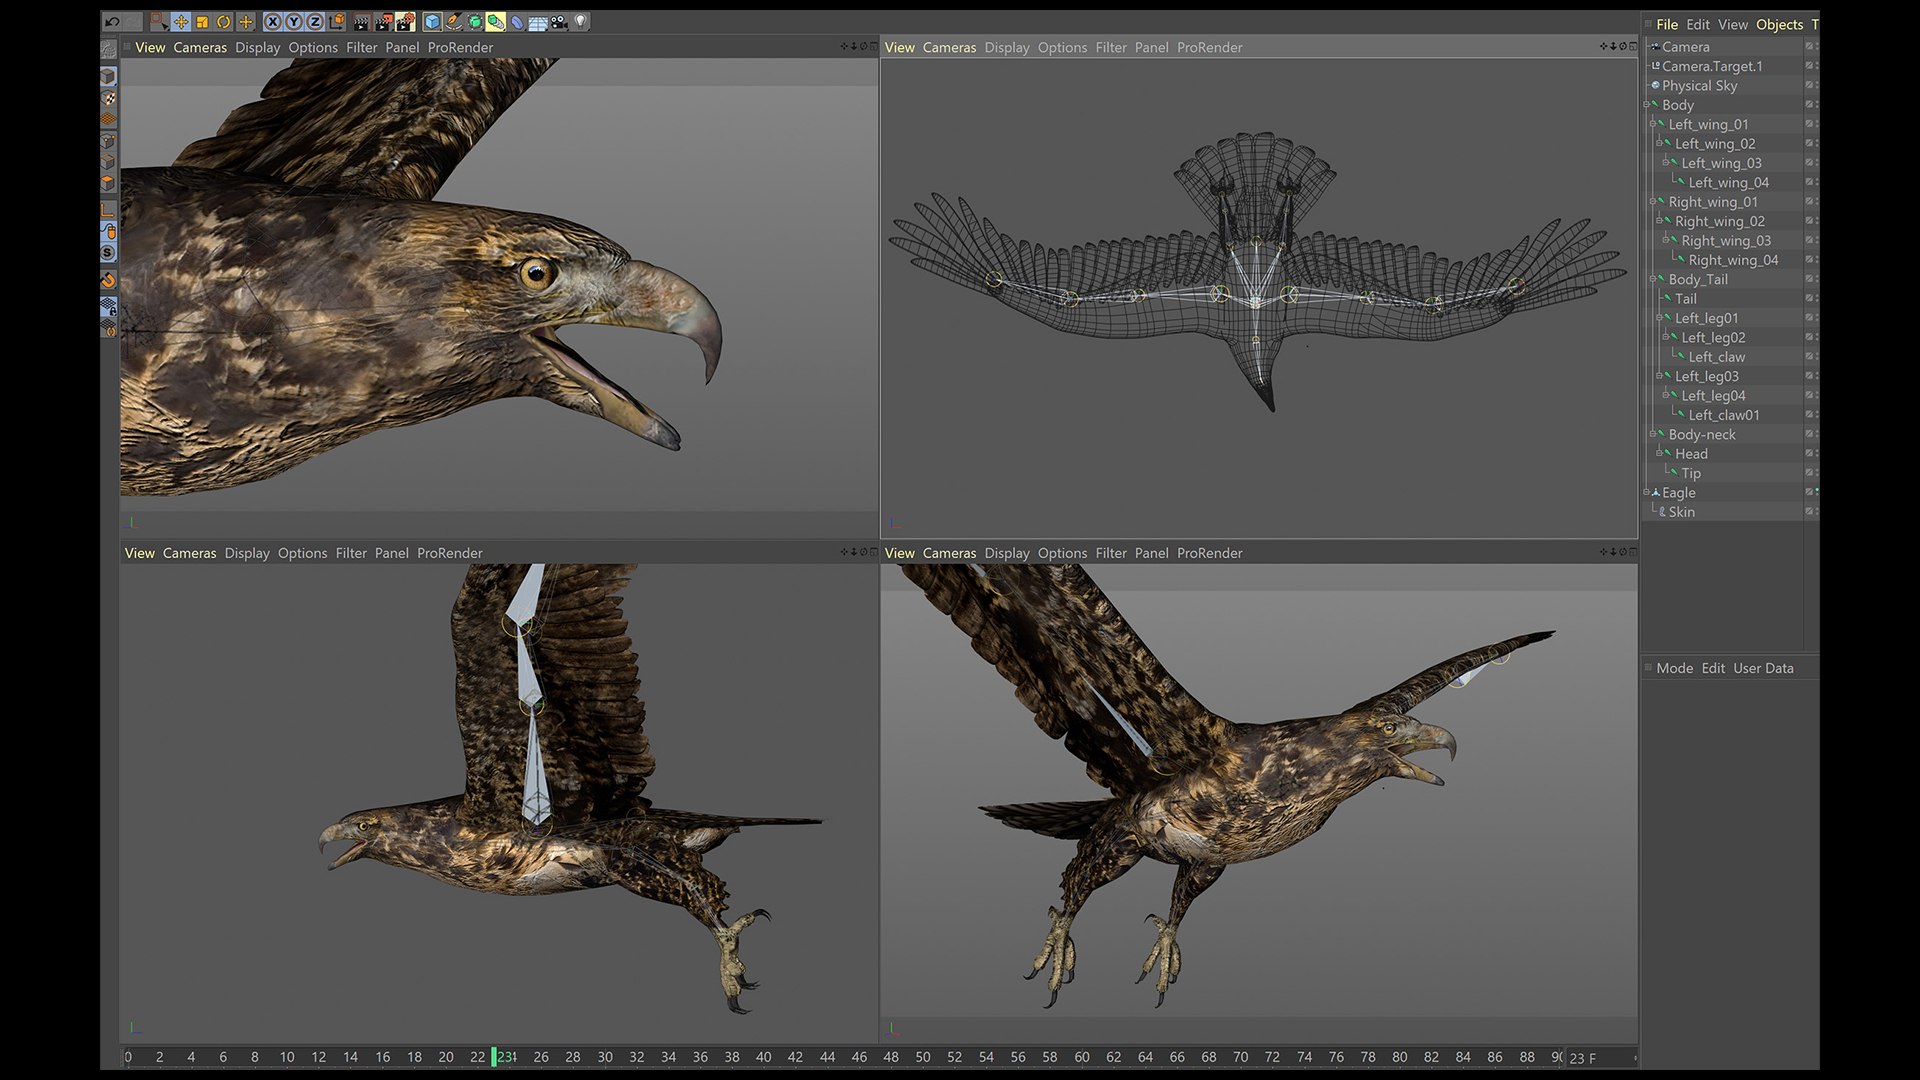
Task: Open File menu in Object Manager
Action: (1667, 24)
